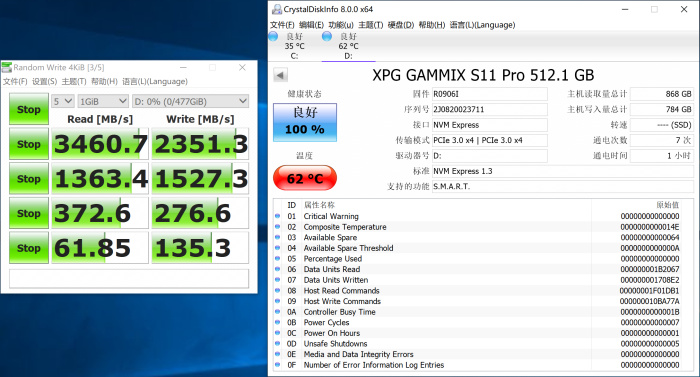700x377 pixels.
Task: Open the 功能(u) menu in CrystalDiskInfo
Action: coord(341,25)
